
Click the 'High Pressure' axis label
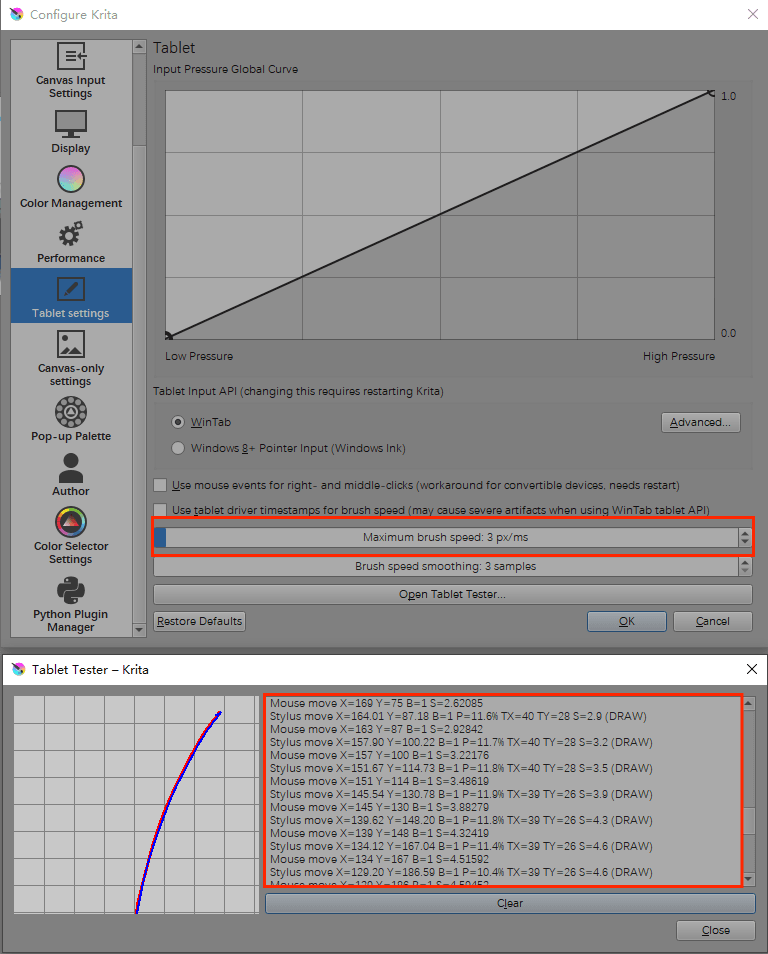coord(679,356)
